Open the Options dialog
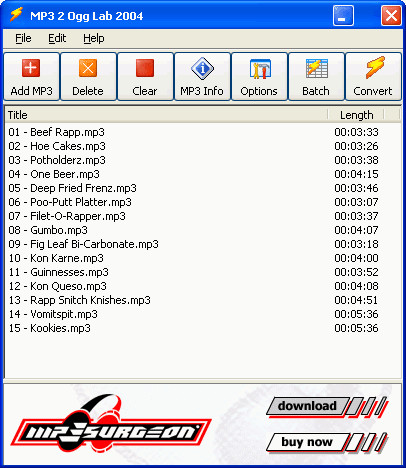Viewport: 406px width, 468px height. 259,77
